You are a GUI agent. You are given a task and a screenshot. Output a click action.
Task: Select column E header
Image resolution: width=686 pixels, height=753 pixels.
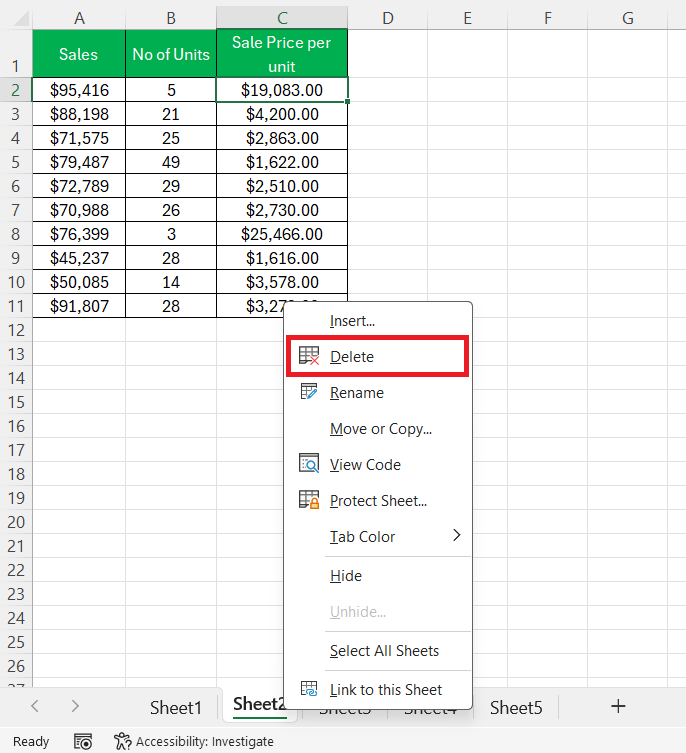click(467, 18)
